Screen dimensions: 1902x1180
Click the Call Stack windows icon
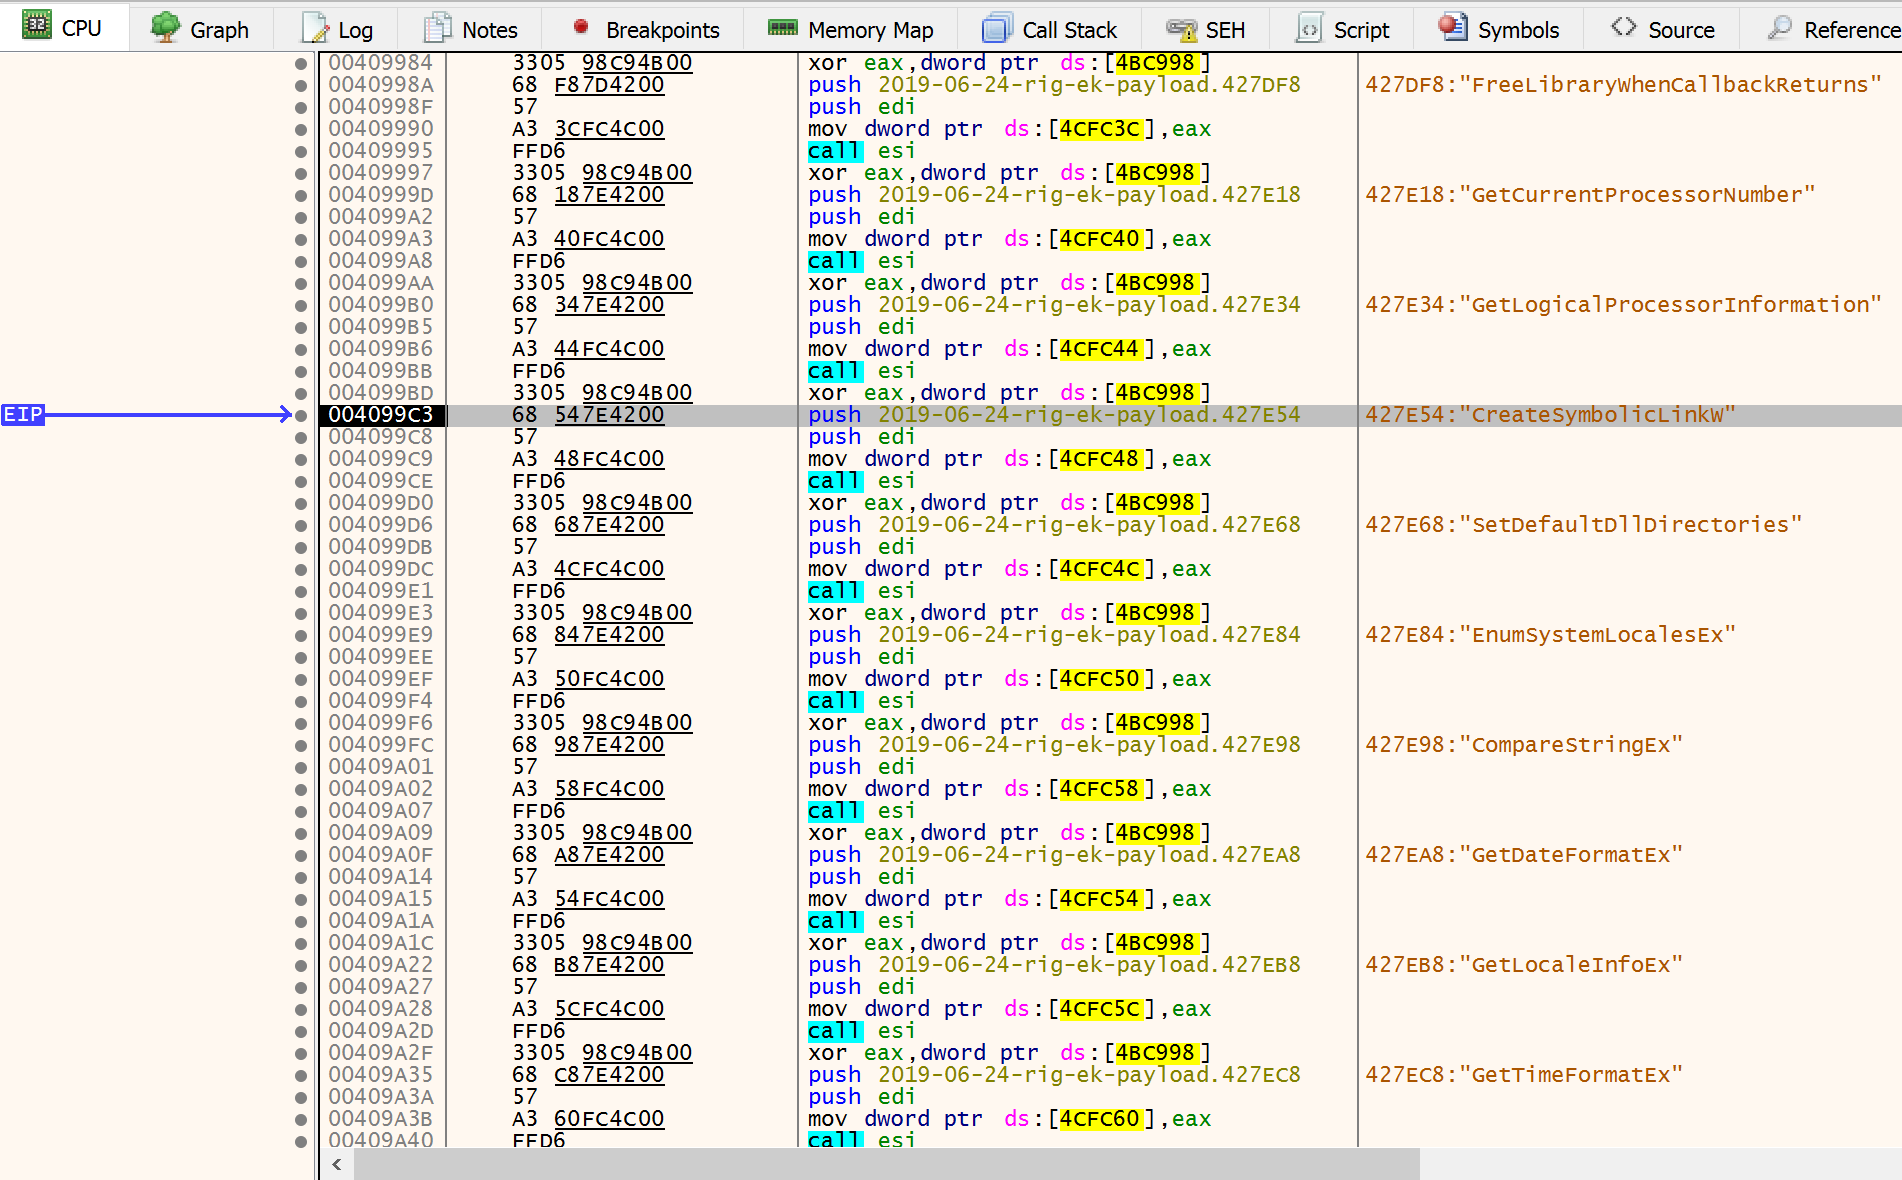pos(997,28)
